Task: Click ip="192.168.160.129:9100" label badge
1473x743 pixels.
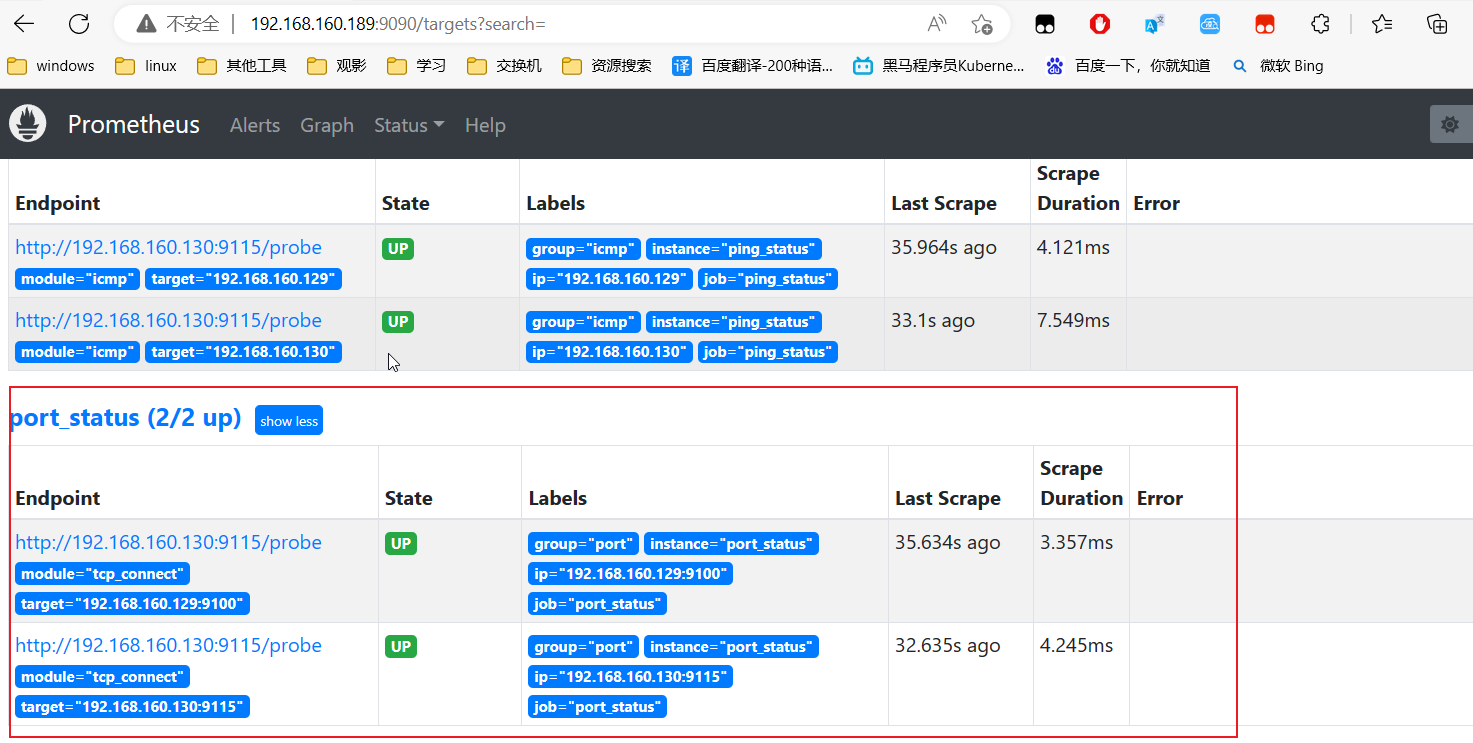Action: click(x=630, y=574)
